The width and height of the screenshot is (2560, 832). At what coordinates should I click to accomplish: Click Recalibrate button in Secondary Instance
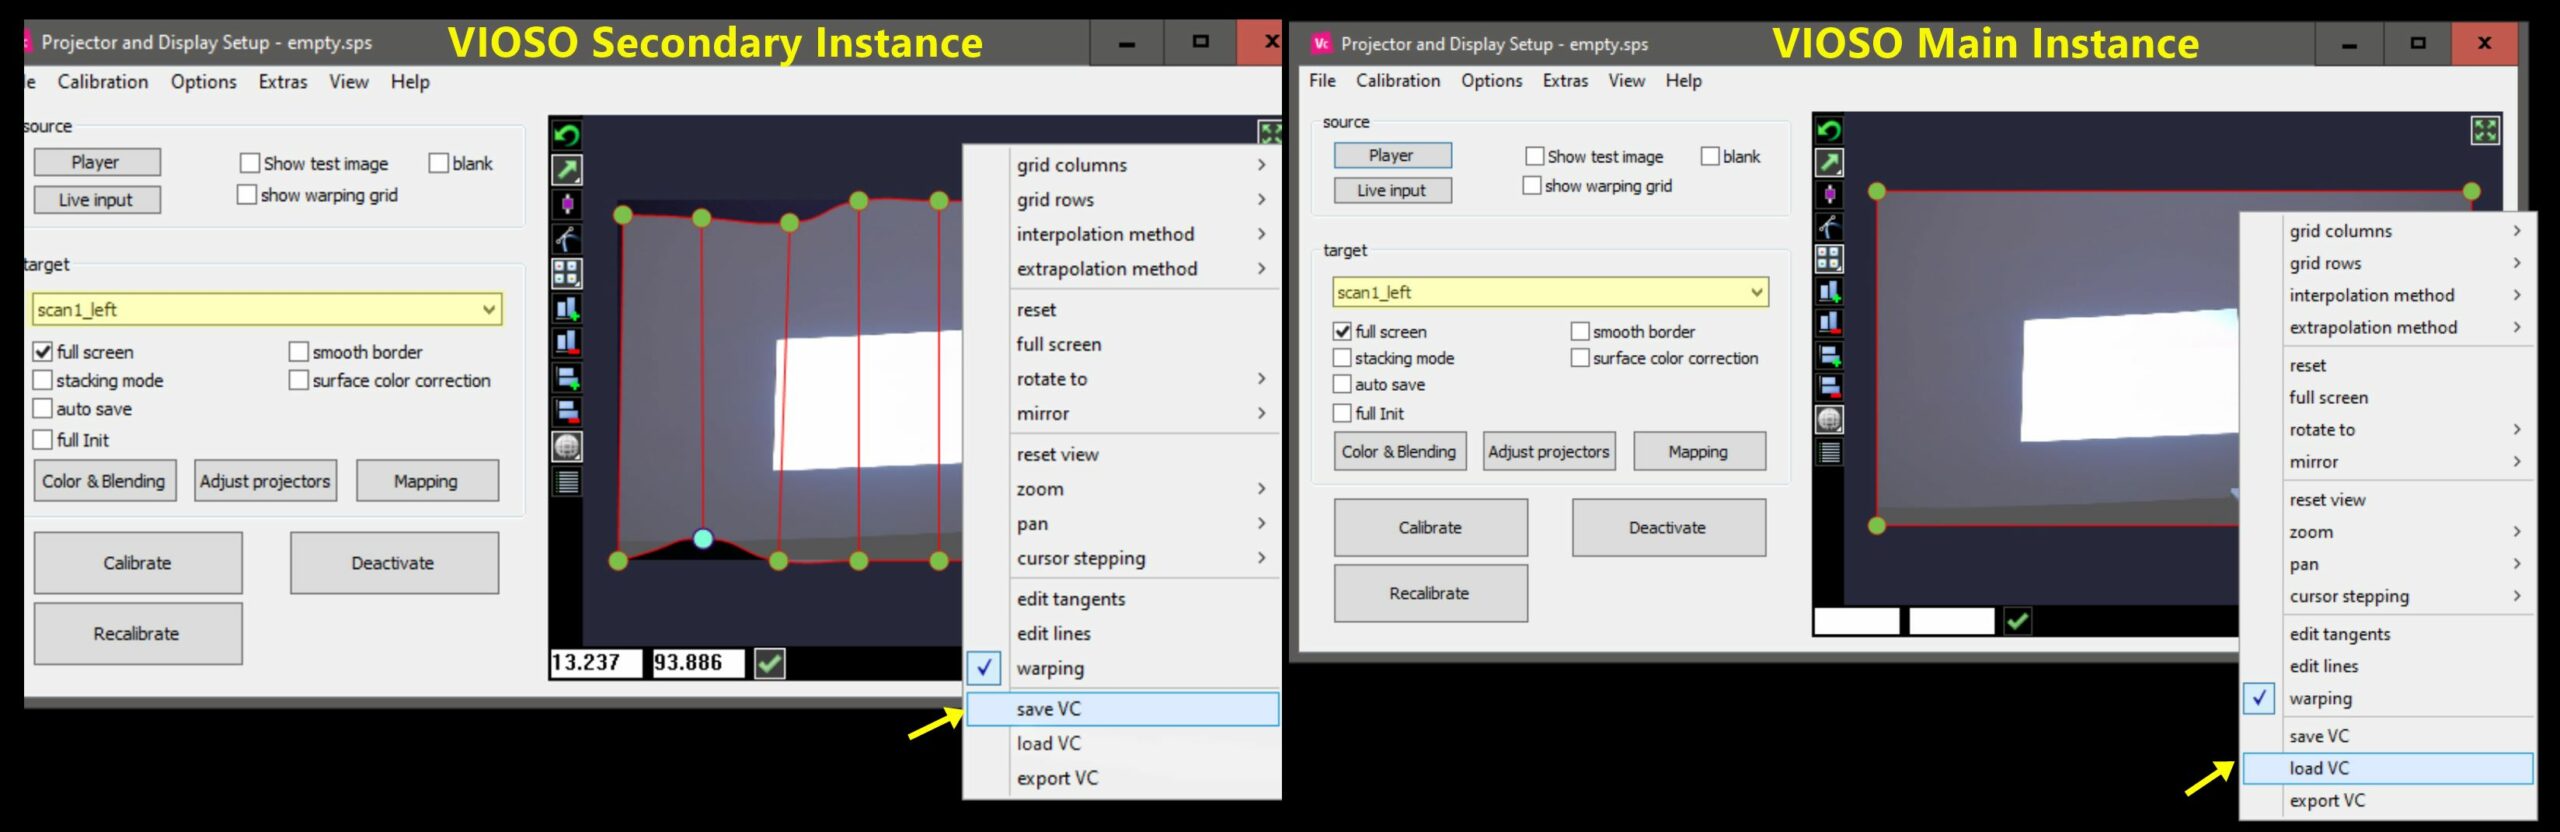[x=138, y=634]
